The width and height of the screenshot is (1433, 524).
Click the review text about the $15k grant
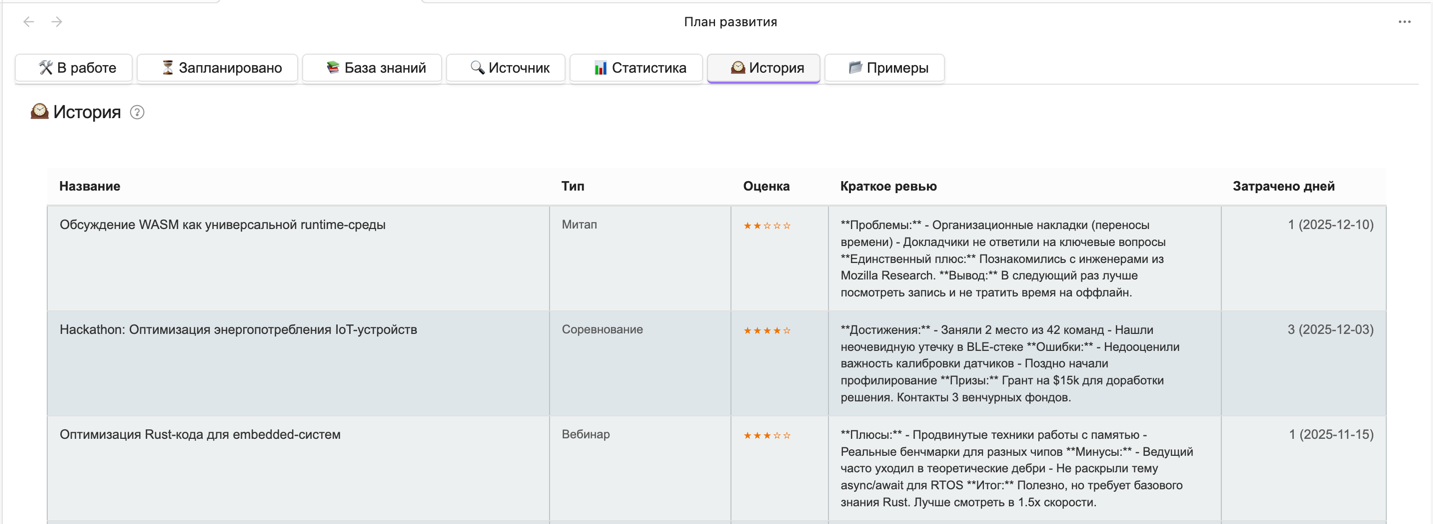[x=1010, y=364]
